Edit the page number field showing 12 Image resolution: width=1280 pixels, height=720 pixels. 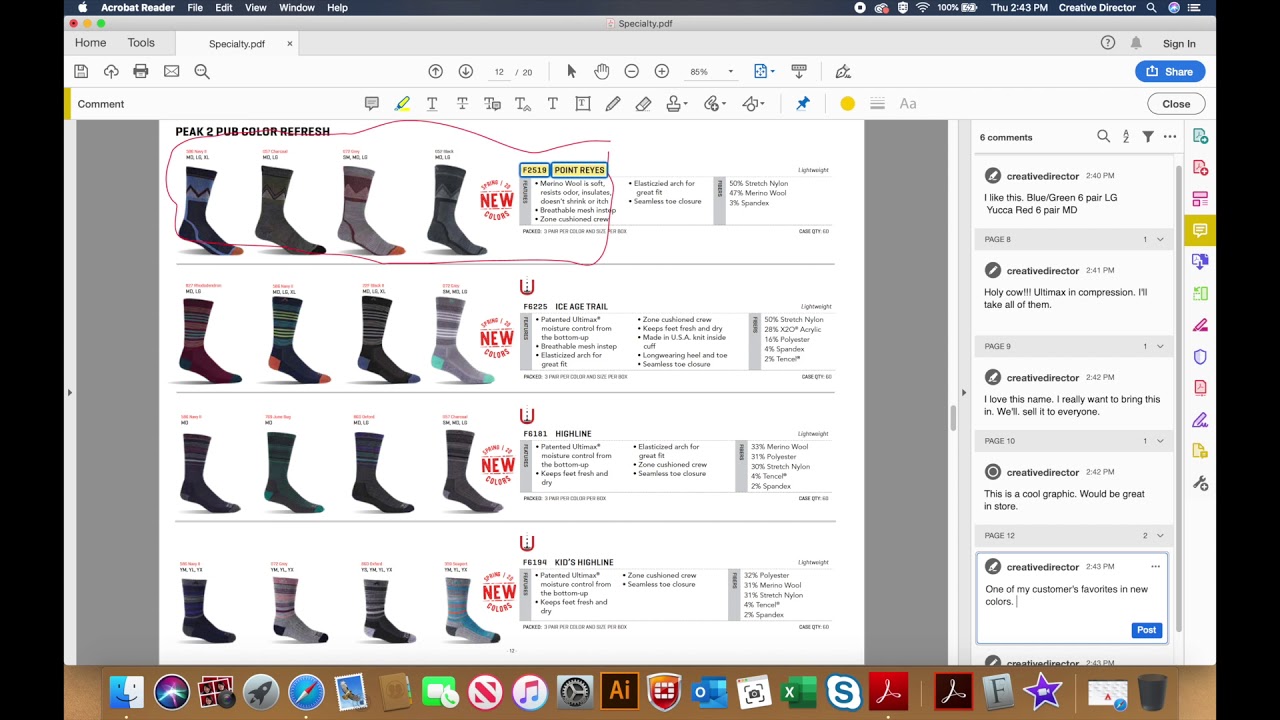tap(499, 72)
